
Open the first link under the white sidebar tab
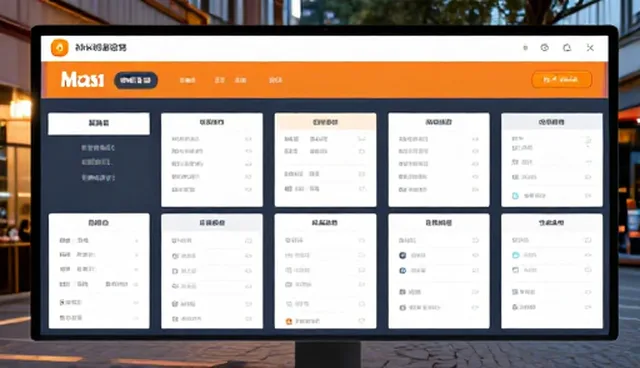[x=98, y=148]
